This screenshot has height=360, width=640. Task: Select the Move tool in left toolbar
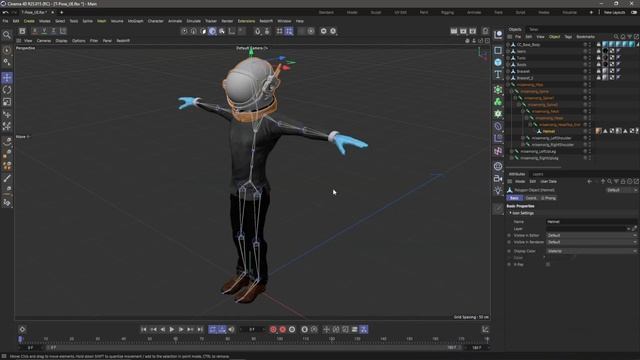[7, 78]
